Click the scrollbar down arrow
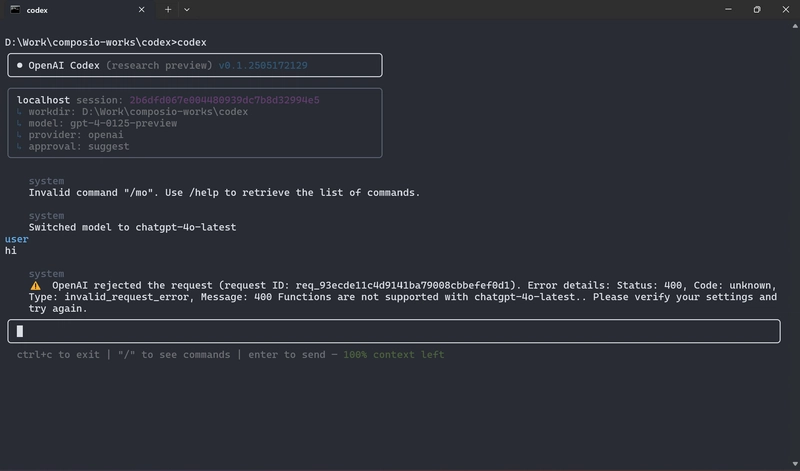The image size is (800, 471). [x=795, y=464]
